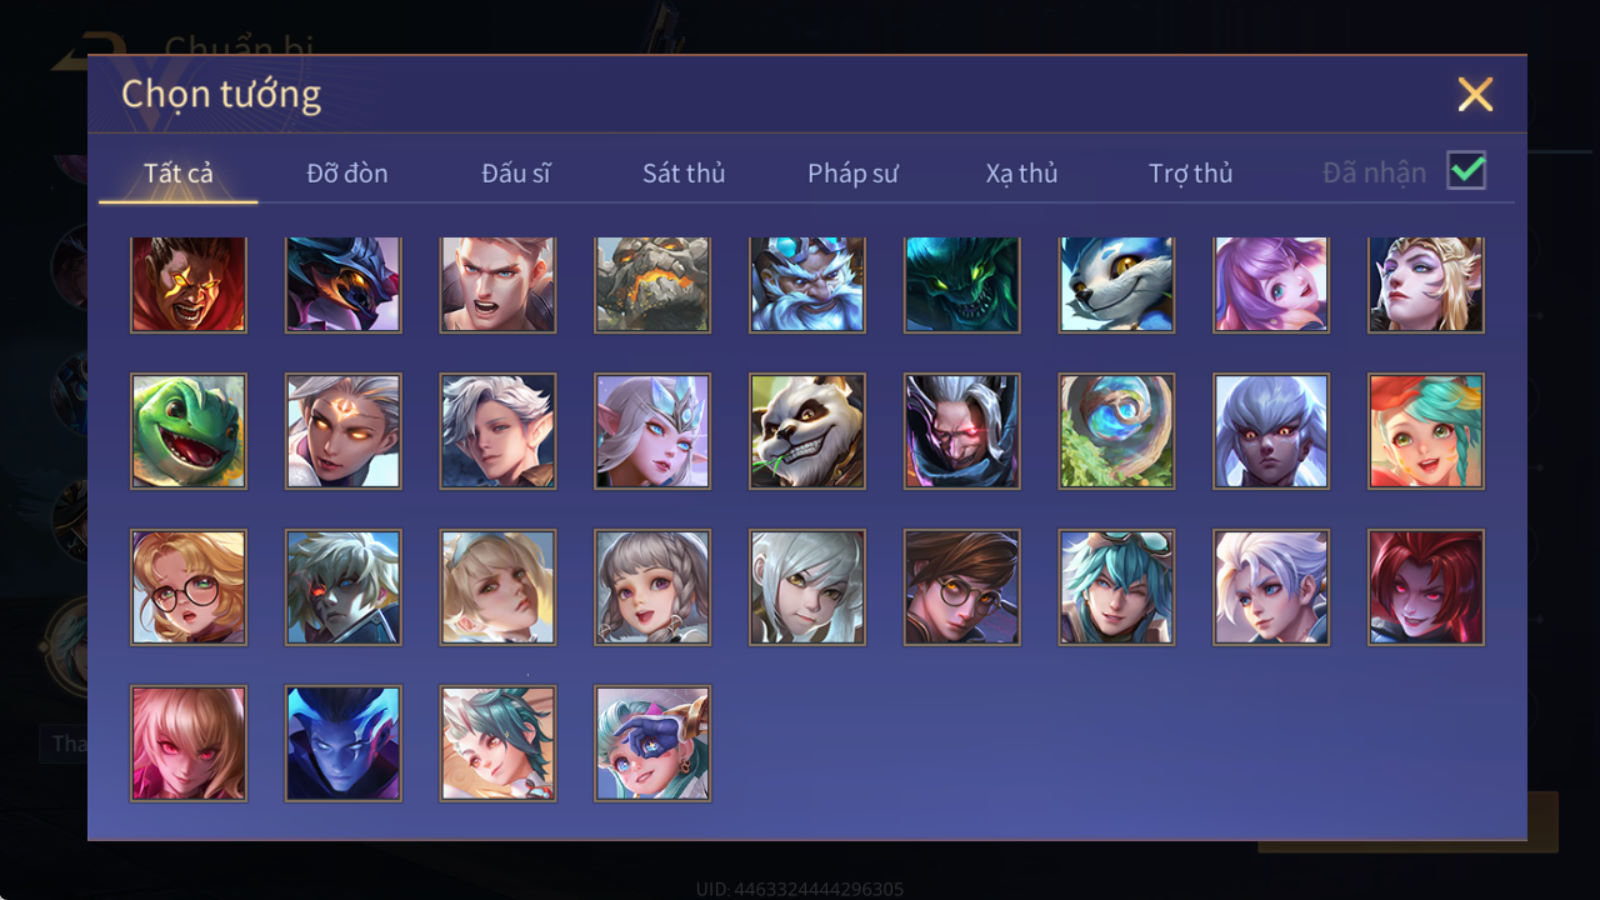The image size is (1600, 900).
Task: Pick the panda hero portrait
Action: 807,431
